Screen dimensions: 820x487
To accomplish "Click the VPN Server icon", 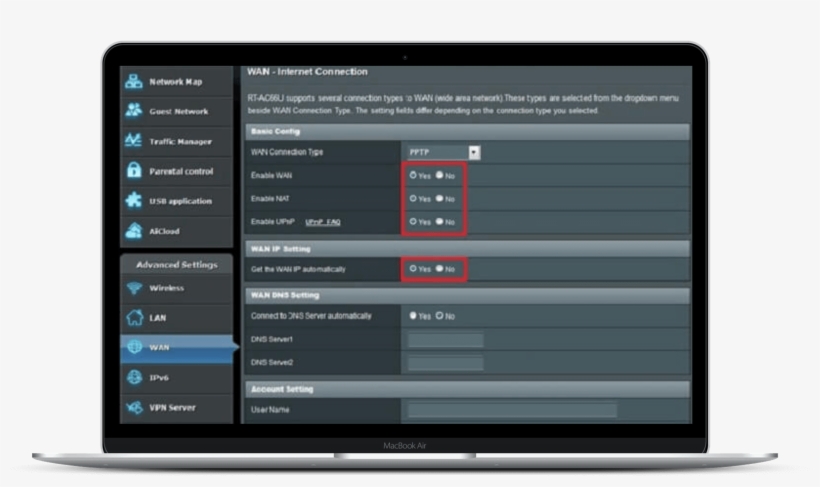I will pos(134,407).
